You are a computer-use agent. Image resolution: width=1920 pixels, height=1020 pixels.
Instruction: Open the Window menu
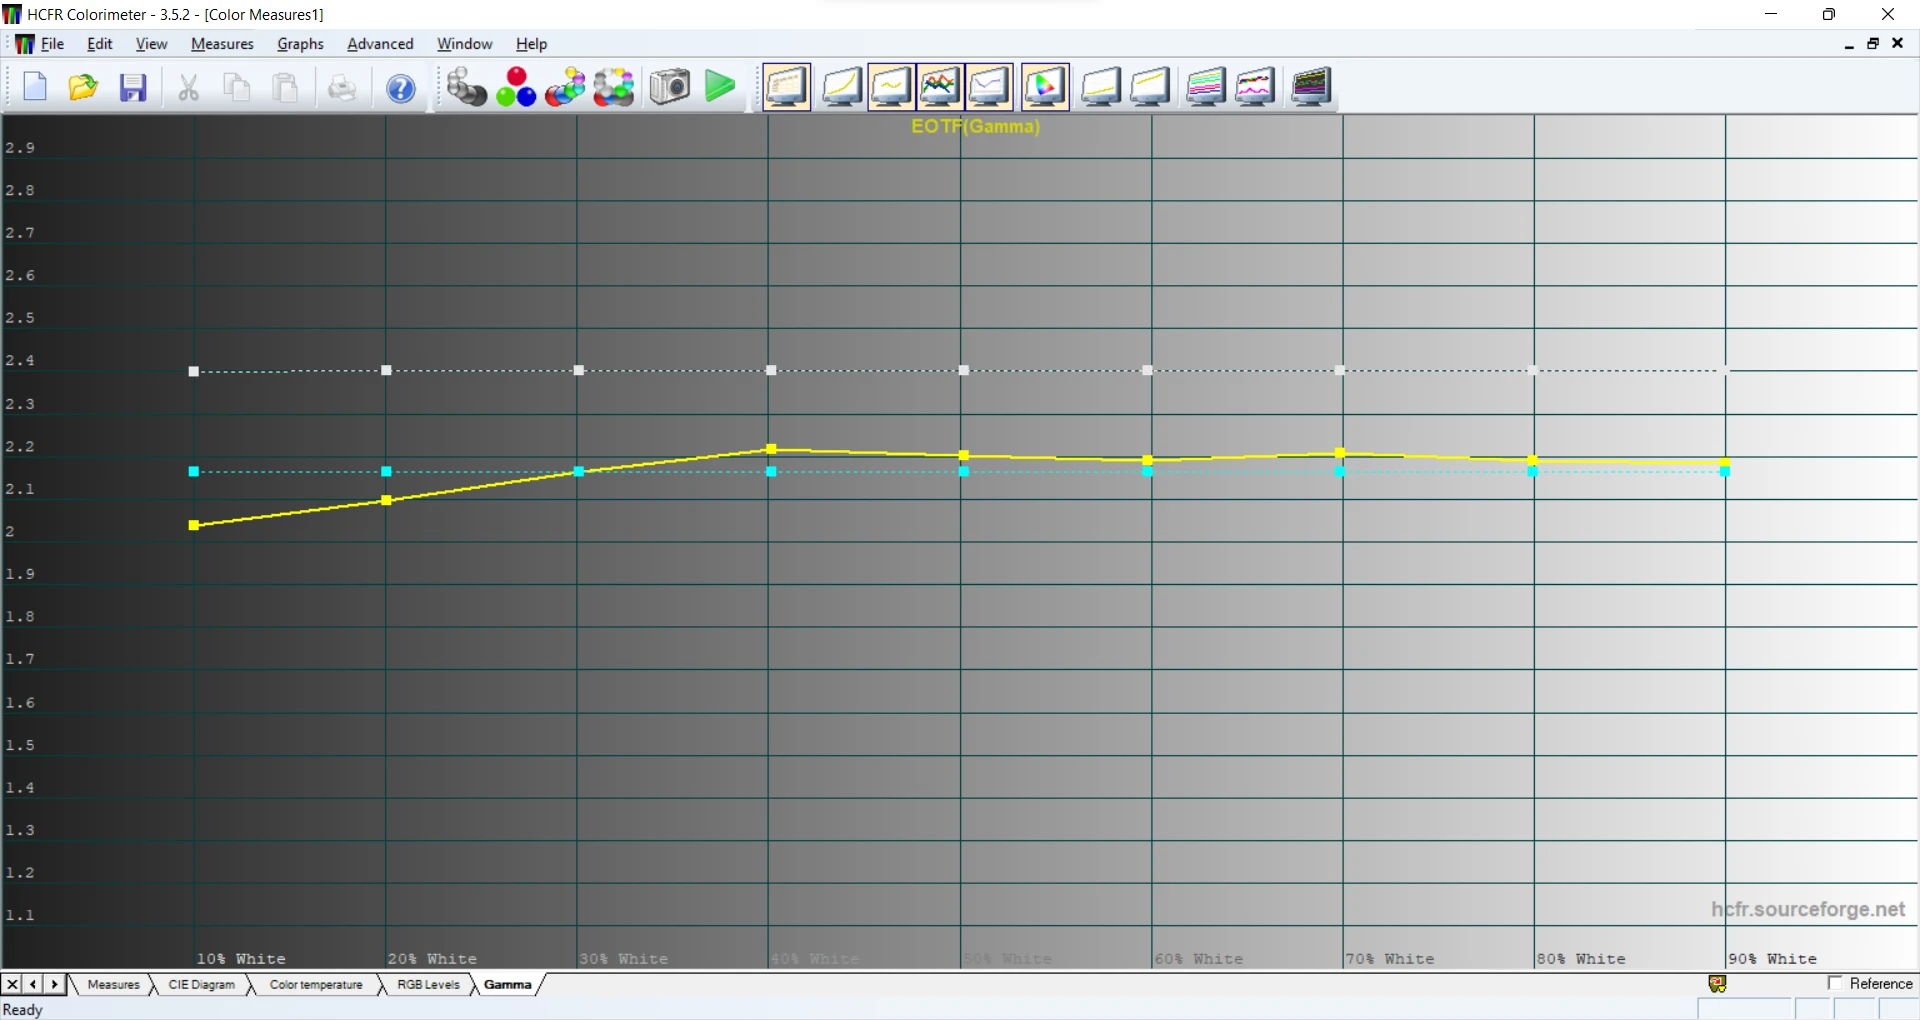464,44
